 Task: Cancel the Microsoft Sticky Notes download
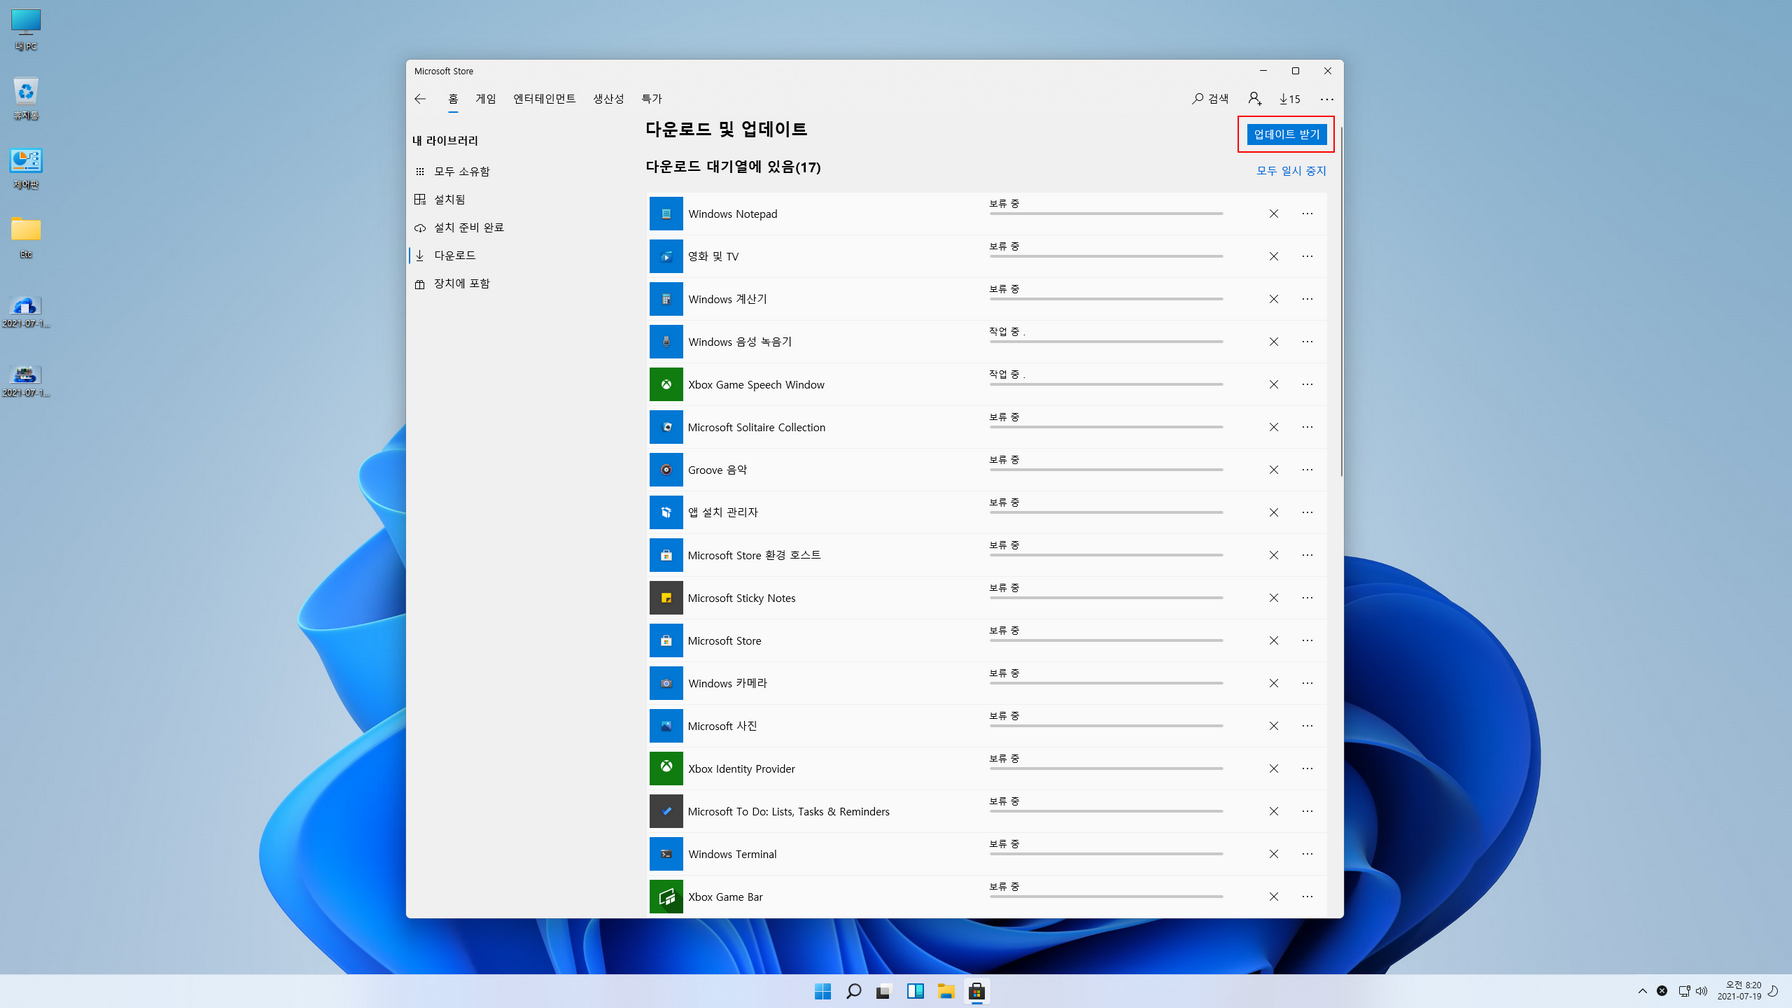(x=1274, y=598)
